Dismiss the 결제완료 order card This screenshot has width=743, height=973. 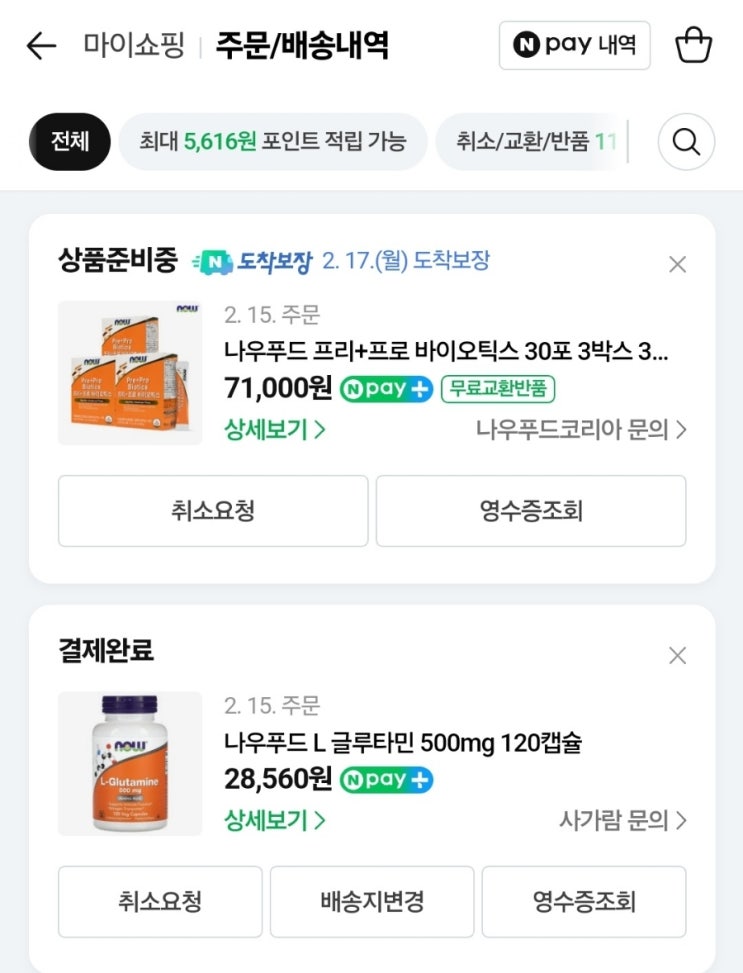(x=677, y=655)
